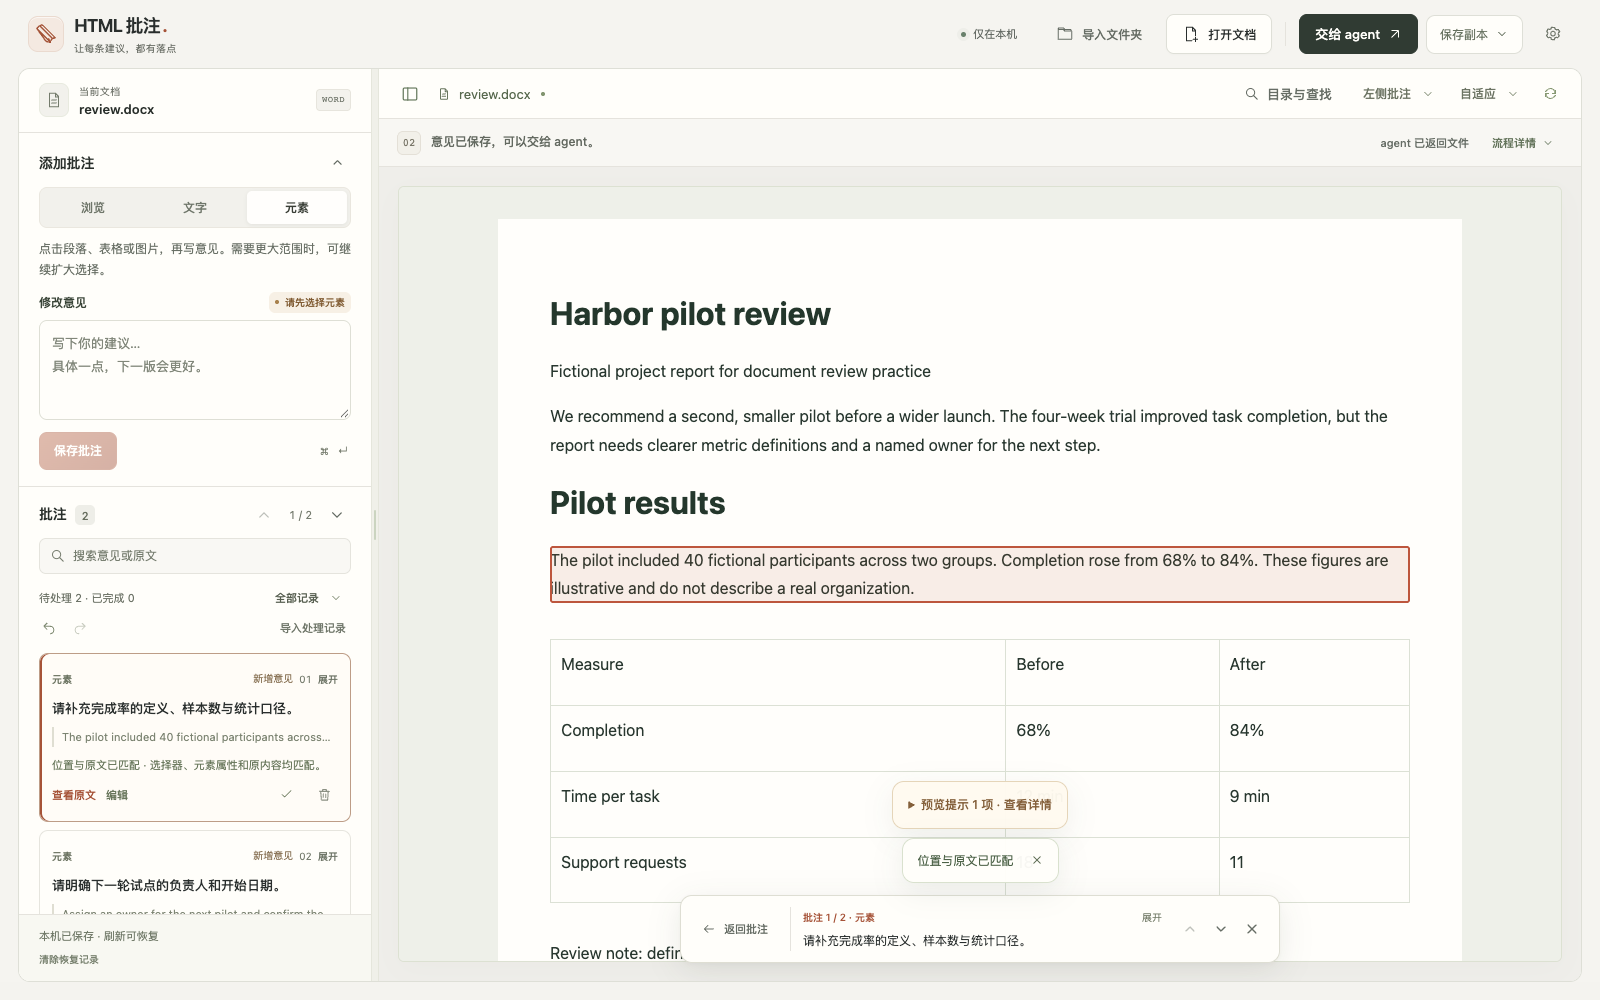Viewport: 1600px width, 1000px height.
Task: Click the 导入处理记录 link
Action: [313, 628]
